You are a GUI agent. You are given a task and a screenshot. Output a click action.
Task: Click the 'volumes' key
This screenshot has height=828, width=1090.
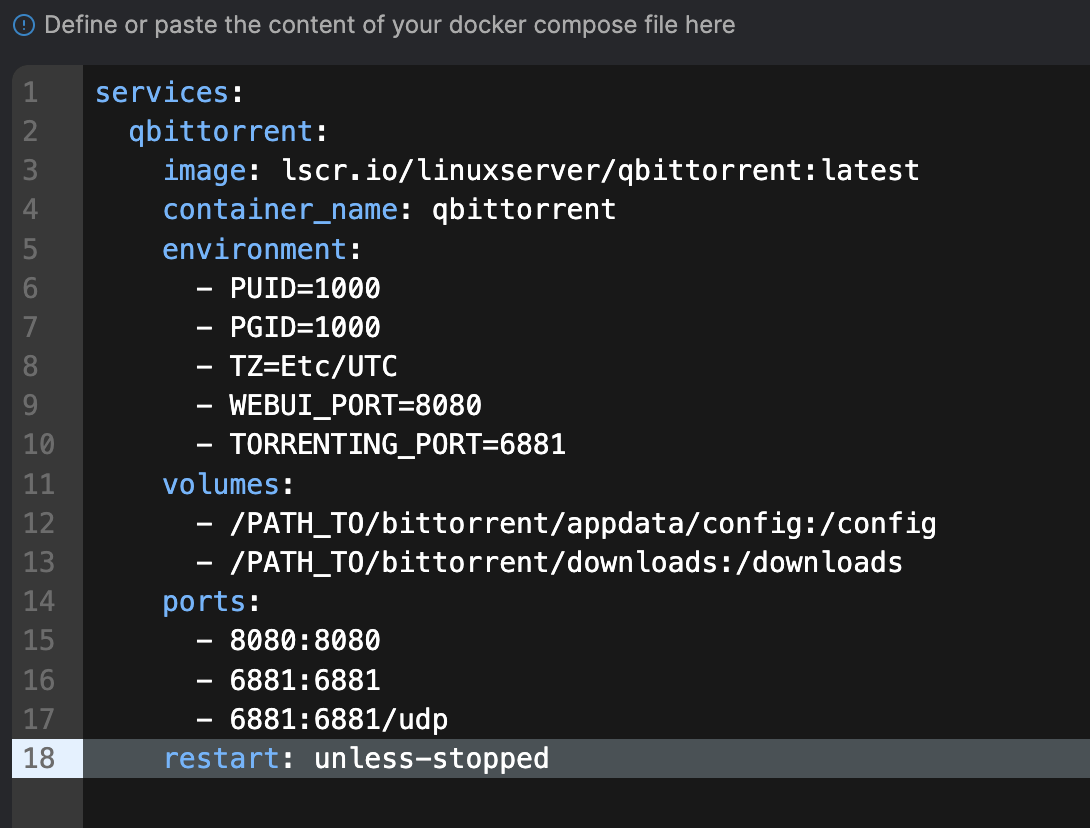point(221,484)
